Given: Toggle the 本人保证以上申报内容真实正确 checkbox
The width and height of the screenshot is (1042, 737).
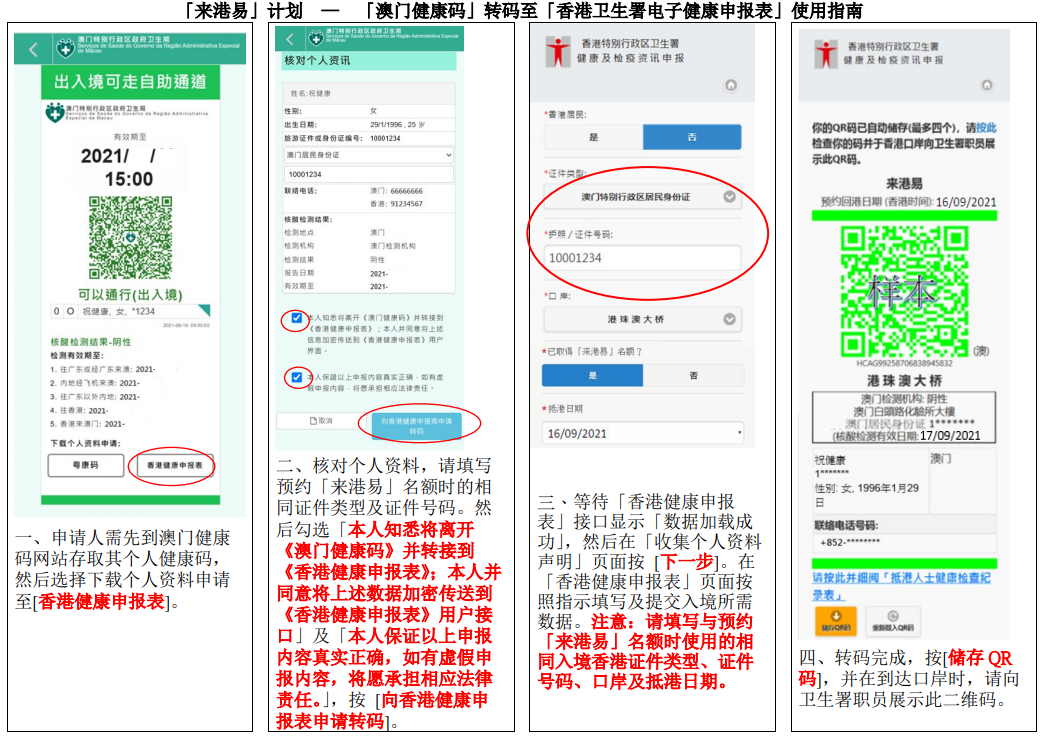Looking at the screenshot, I should 296,377.
